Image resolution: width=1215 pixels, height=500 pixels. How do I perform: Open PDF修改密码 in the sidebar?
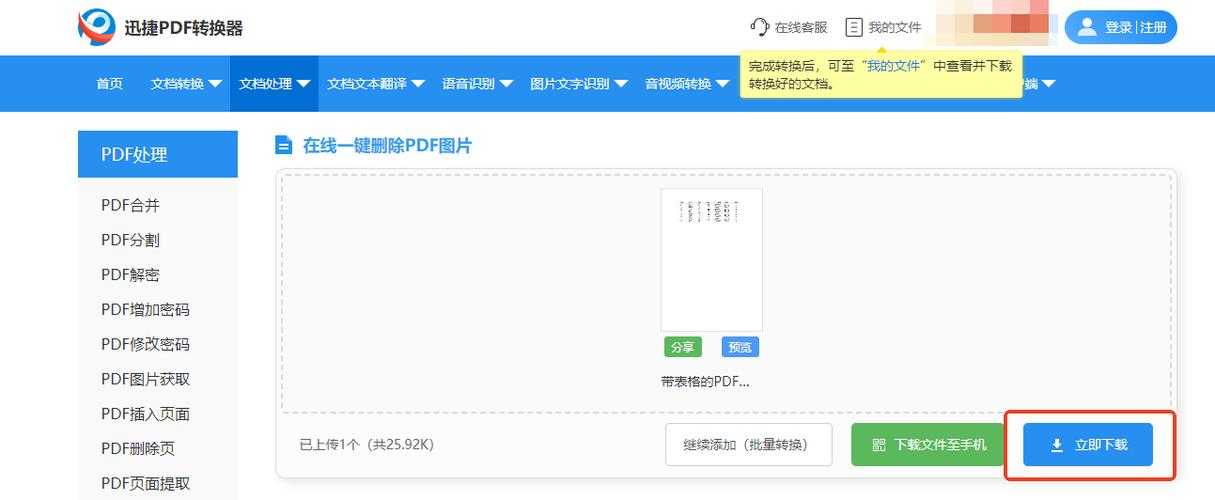click(145, 344)
